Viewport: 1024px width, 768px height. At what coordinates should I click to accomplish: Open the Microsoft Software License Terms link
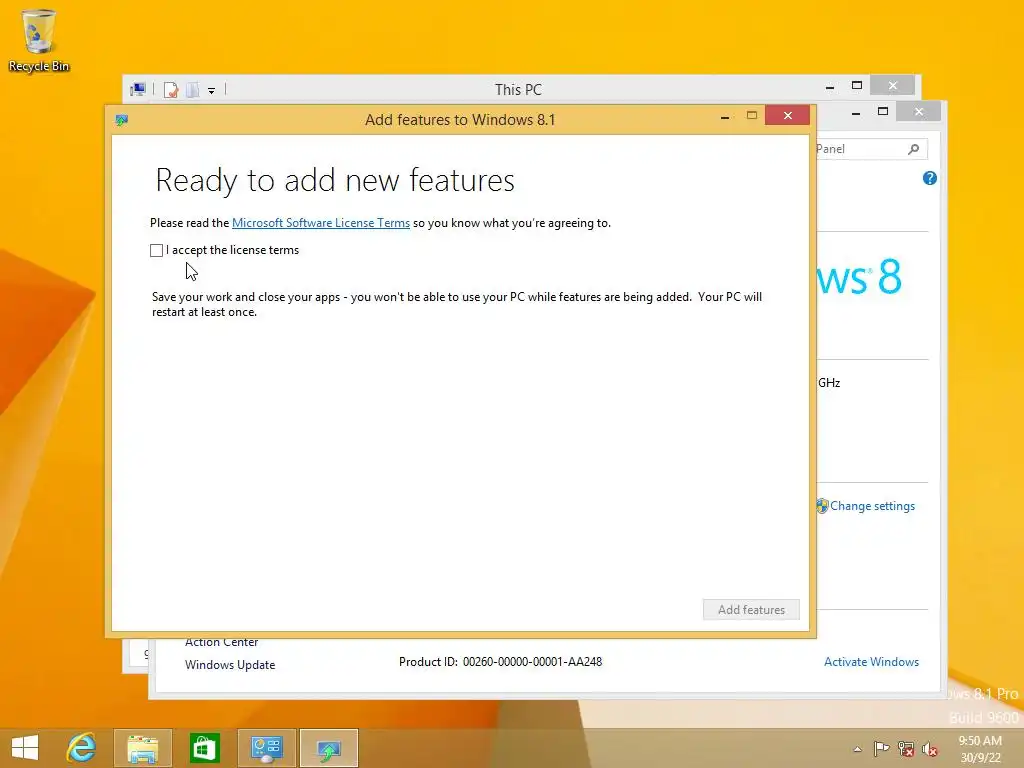coord(321,223)
